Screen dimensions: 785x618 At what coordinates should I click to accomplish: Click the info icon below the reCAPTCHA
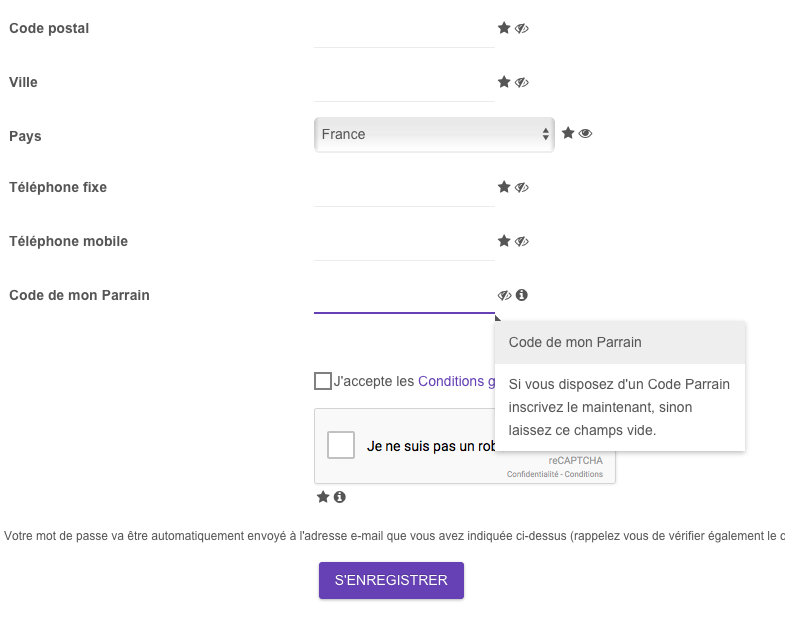tap(339, 497)
